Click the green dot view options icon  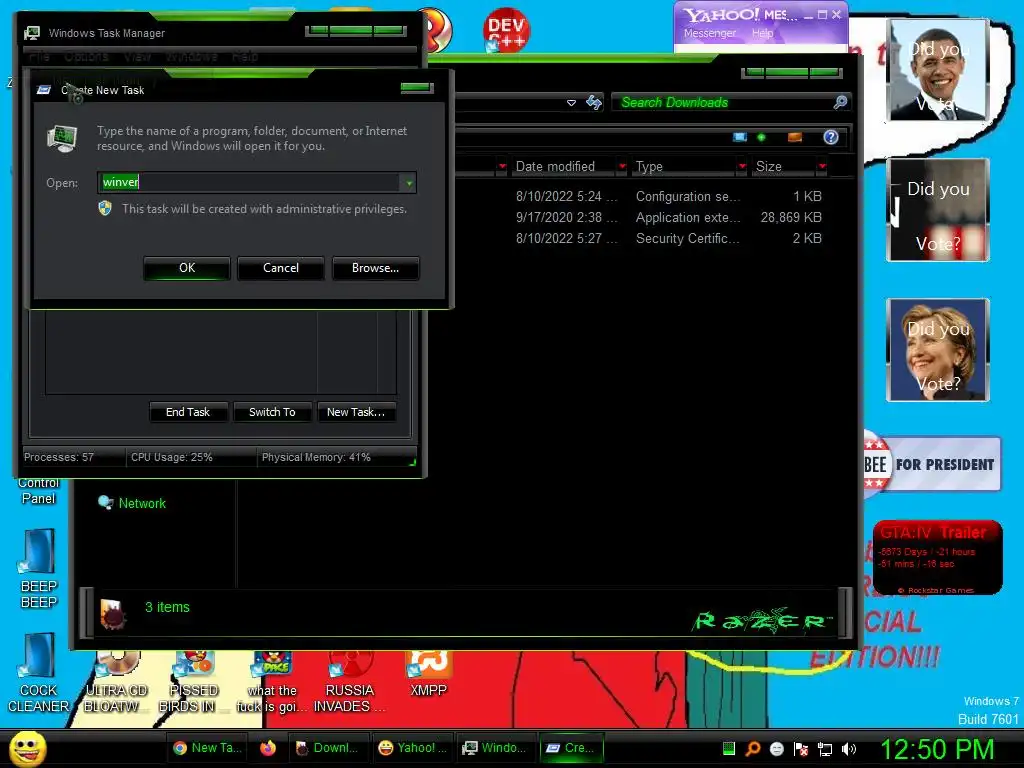(761, 137)
